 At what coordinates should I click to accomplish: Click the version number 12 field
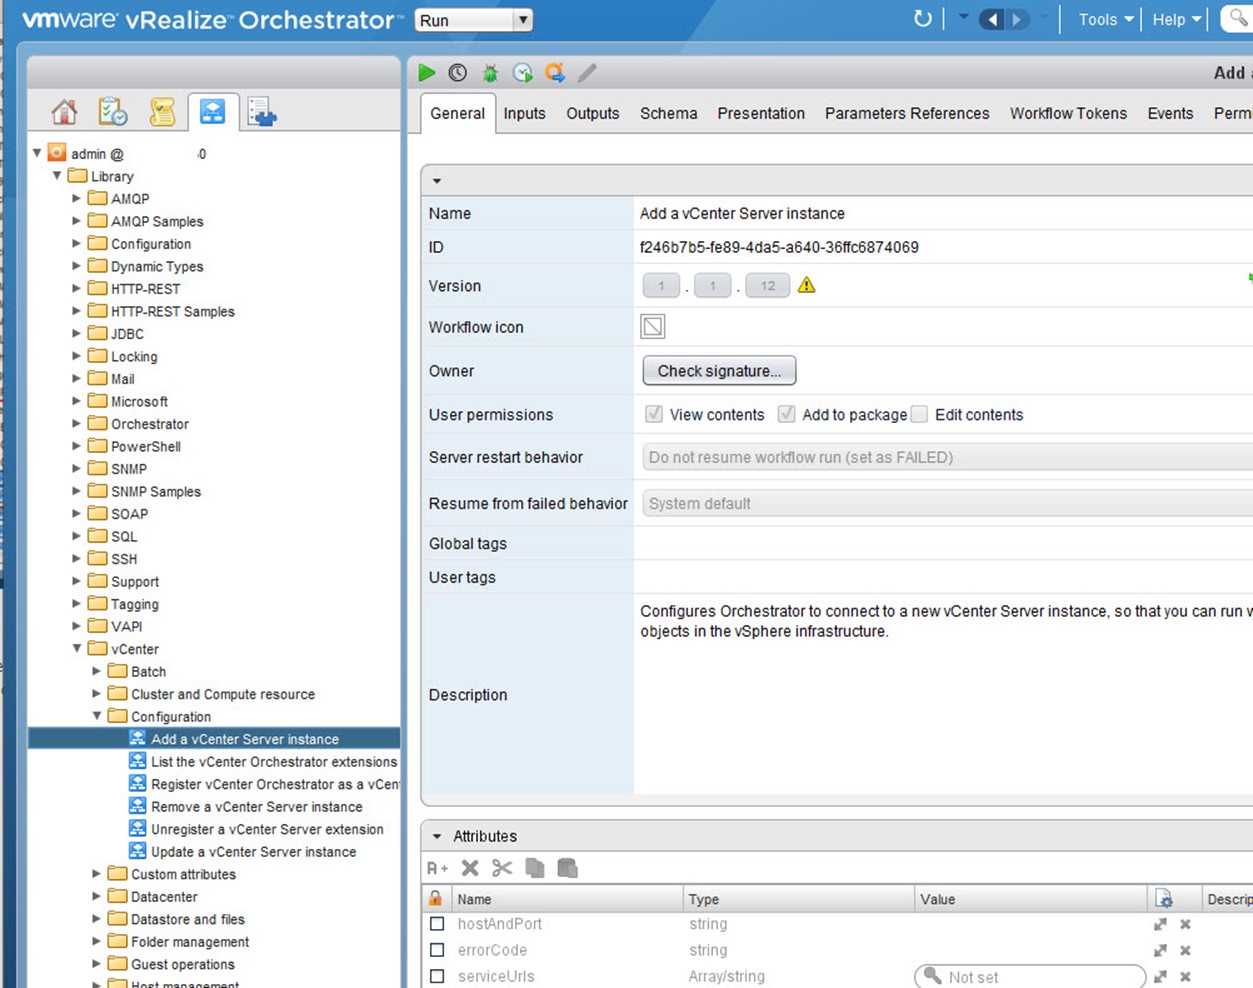tap(767, 286)
